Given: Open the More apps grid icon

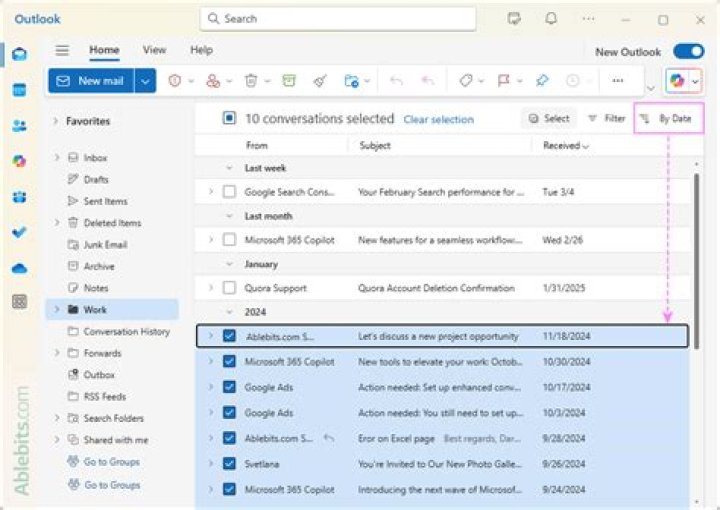Looking at the screenshot, I should coord(19,302).
